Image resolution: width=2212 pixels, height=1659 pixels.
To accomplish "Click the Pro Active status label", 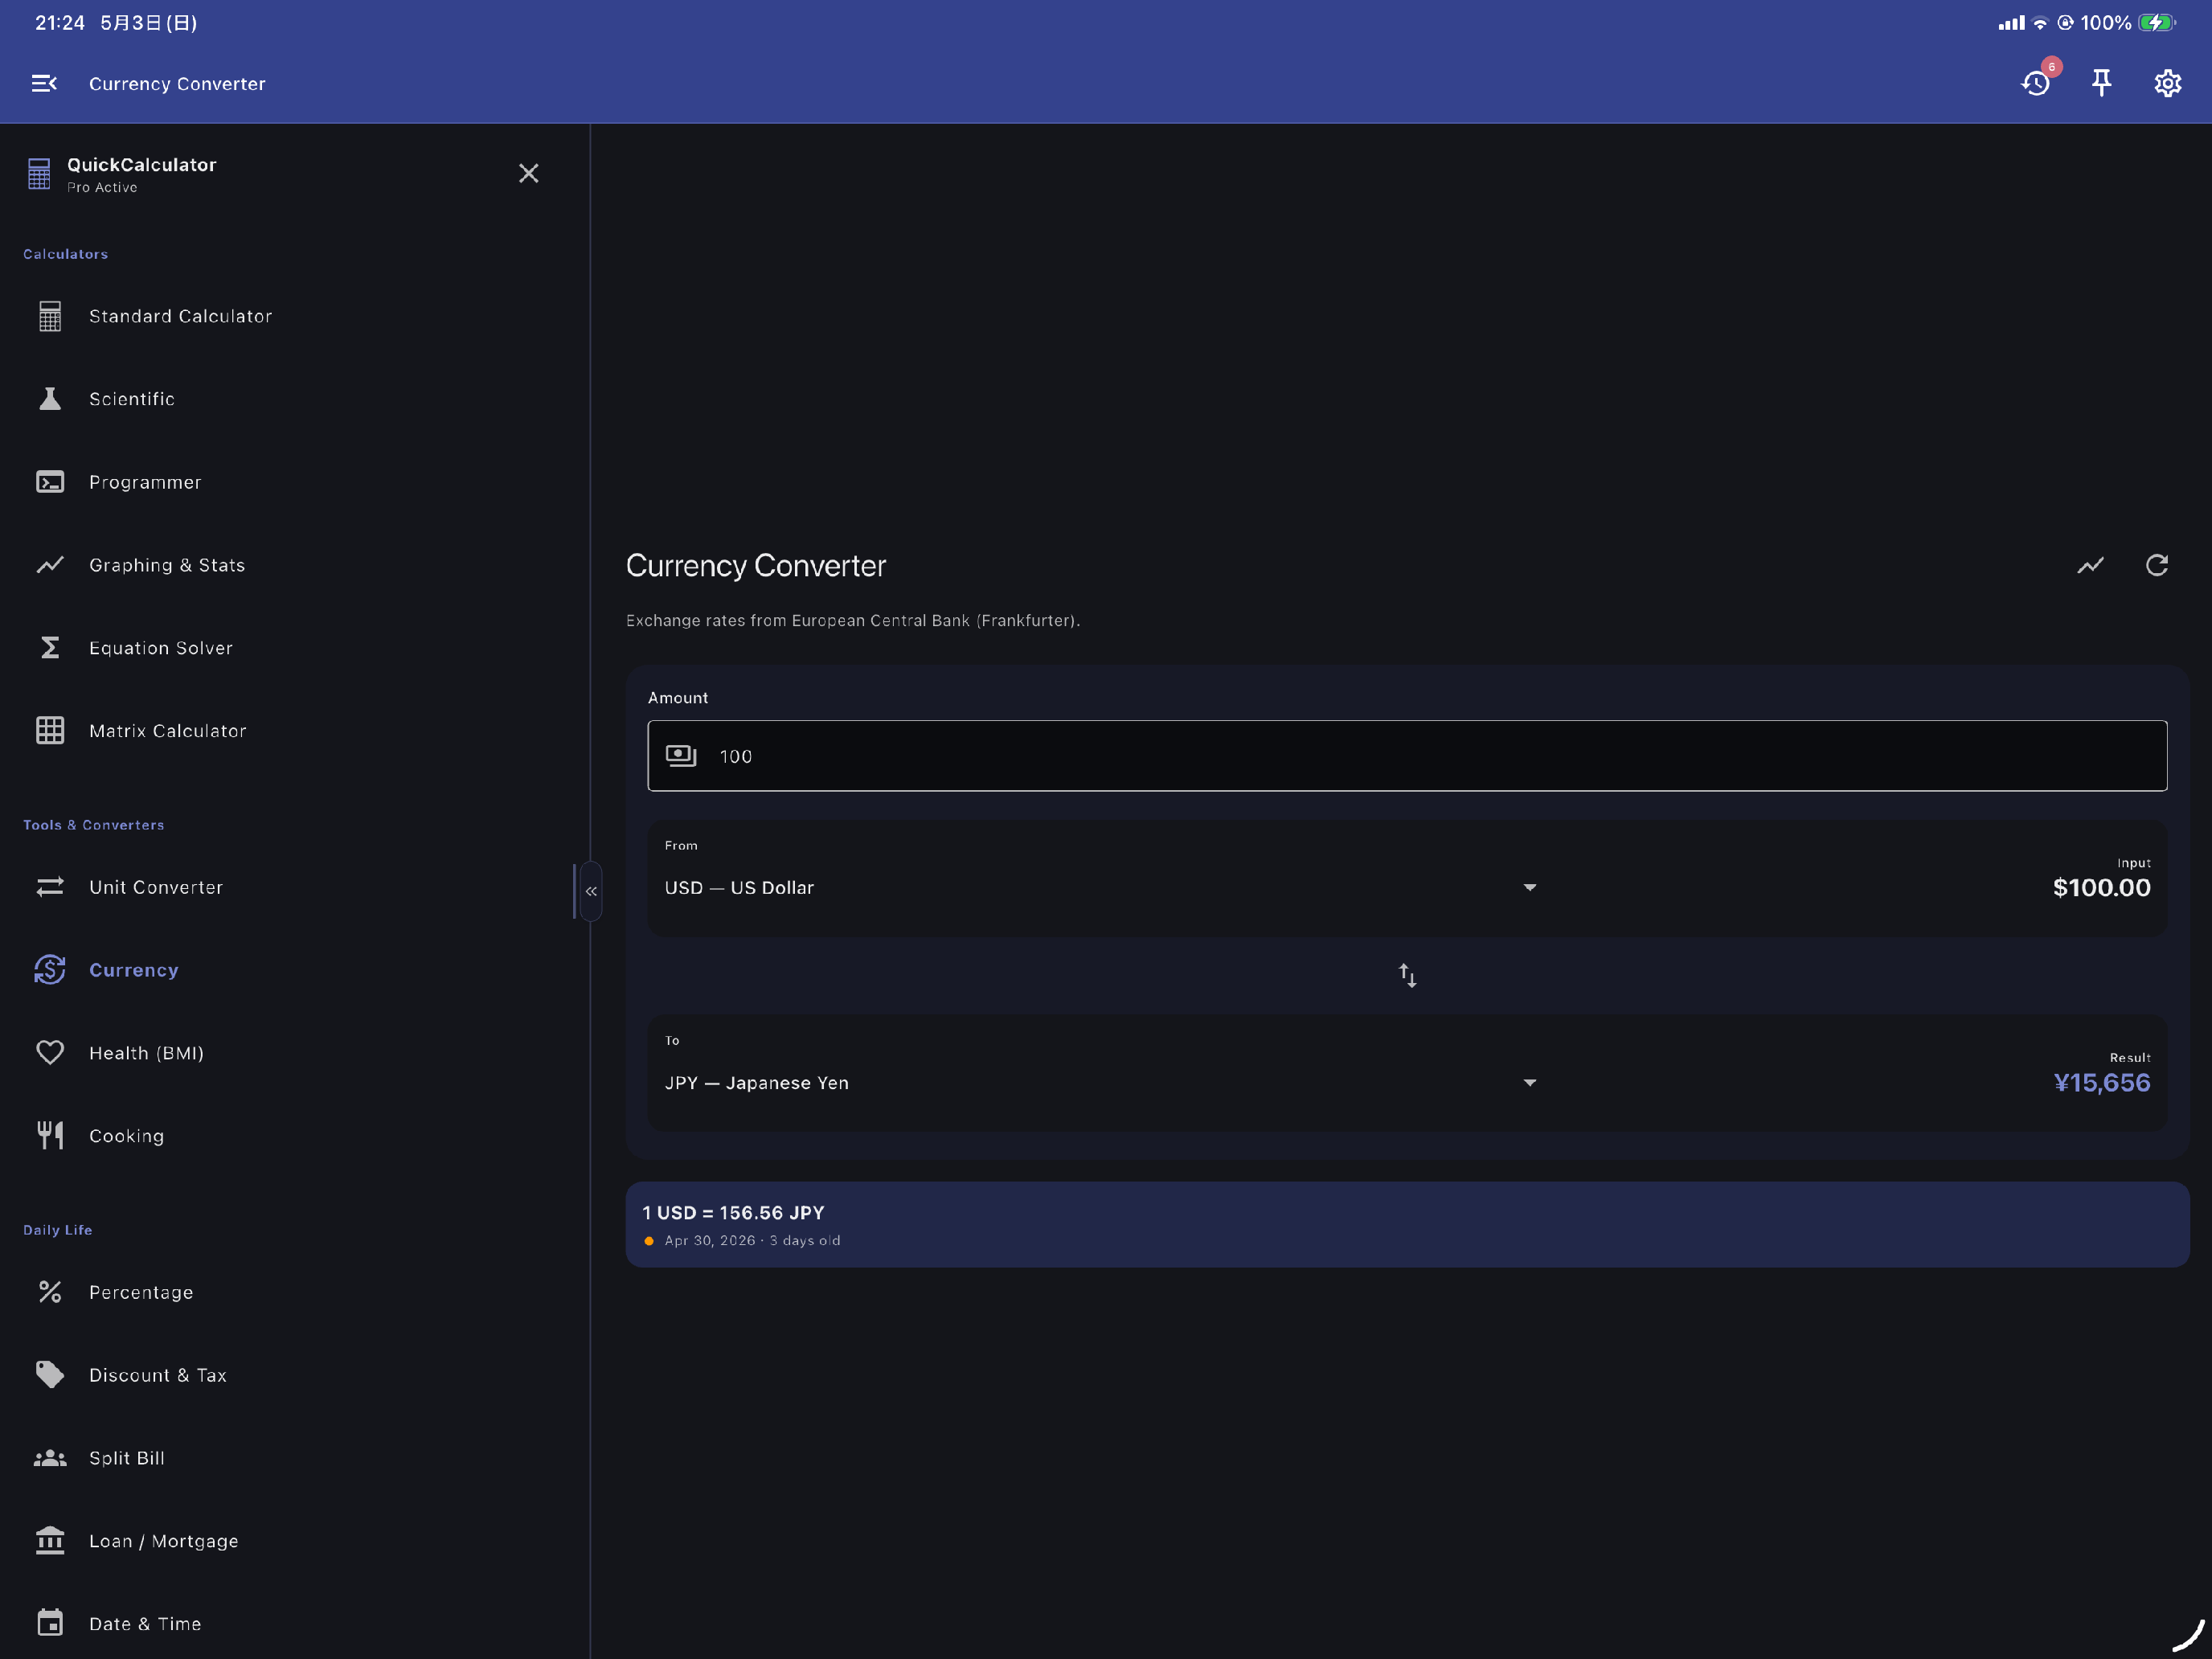I will 102,188.
